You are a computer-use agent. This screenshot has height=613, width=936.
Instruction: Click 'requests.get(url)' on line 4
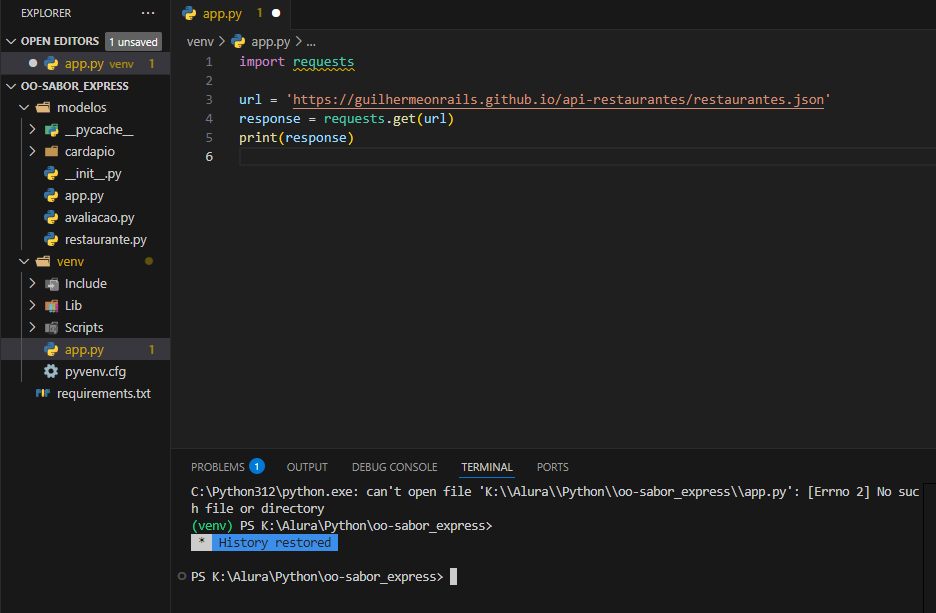389,119
